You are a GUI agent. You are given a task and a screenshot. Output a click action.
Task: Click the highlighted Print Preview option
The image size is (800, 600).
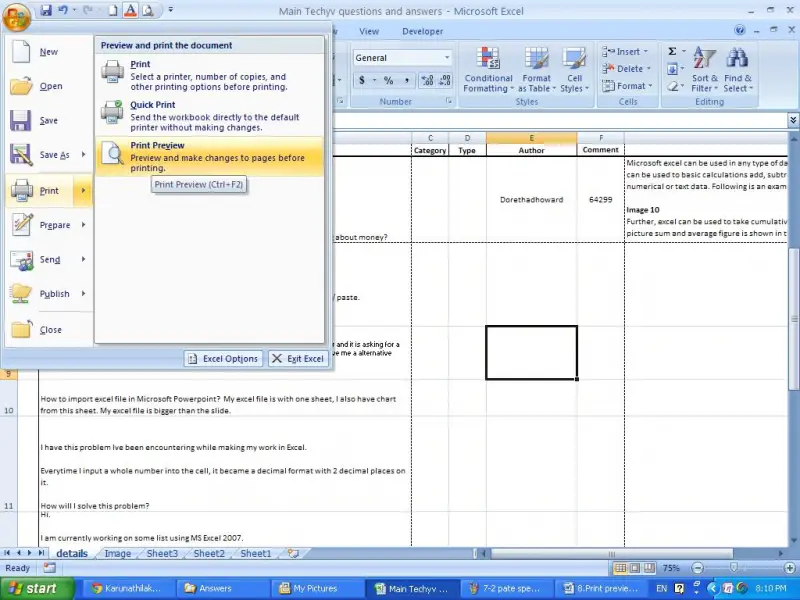(x=209, y=156)
